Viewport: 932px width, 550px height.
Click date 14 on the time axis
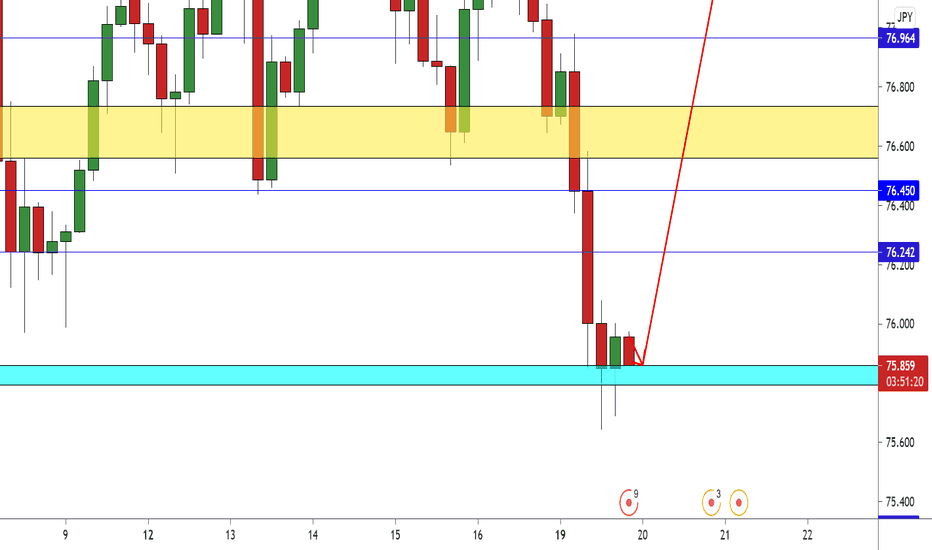313,535
